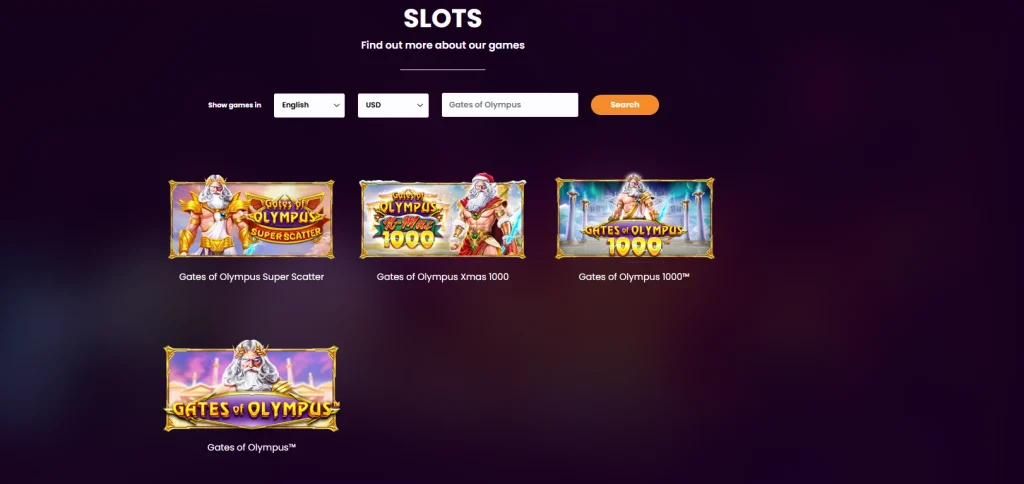Viewport: 1024px width, 484px height.
Task: Click the 'Gates of Olympus 1000™' title
Action: pos(634,276)
